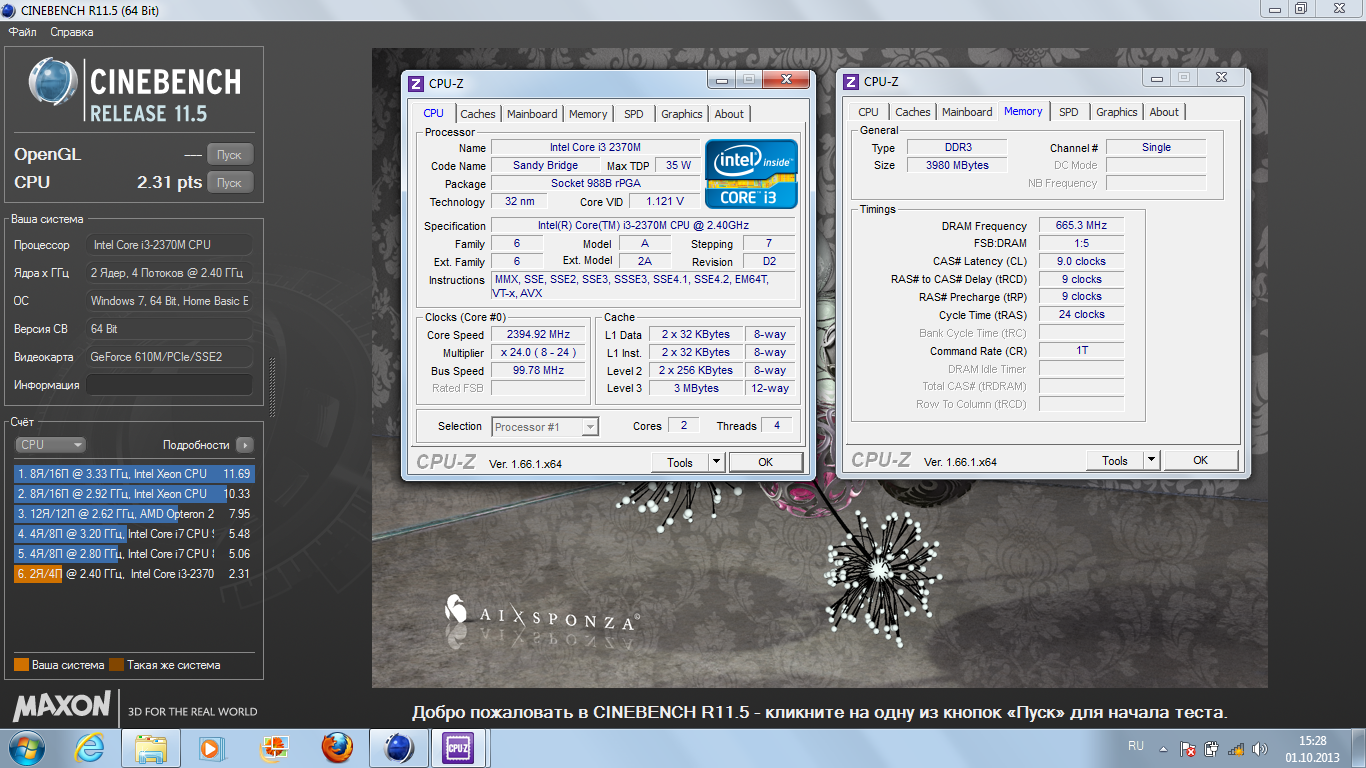Click the Core Speed value 2394.92 MHz
Screen dimensions: 1366x768
click(539, 335)
